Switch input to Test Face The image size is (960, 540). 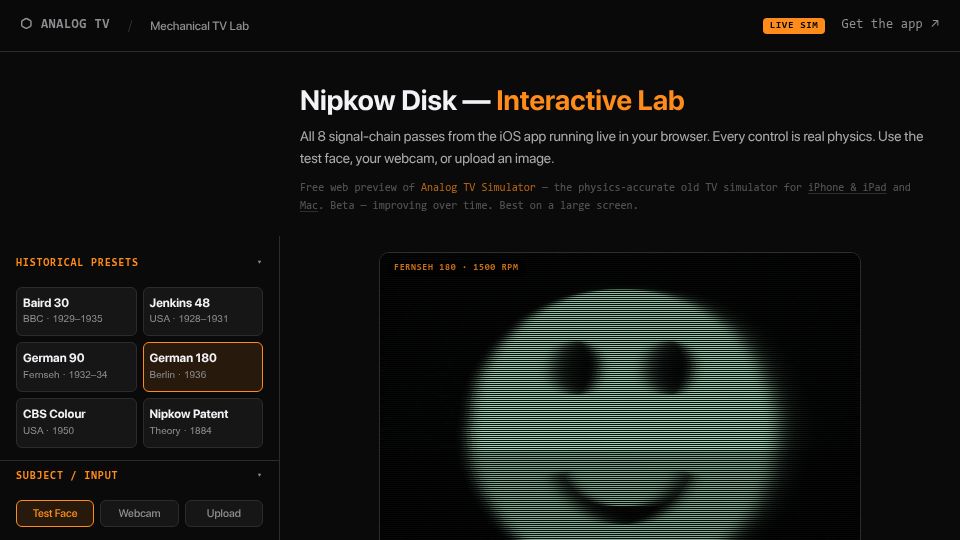click(55, 513)
